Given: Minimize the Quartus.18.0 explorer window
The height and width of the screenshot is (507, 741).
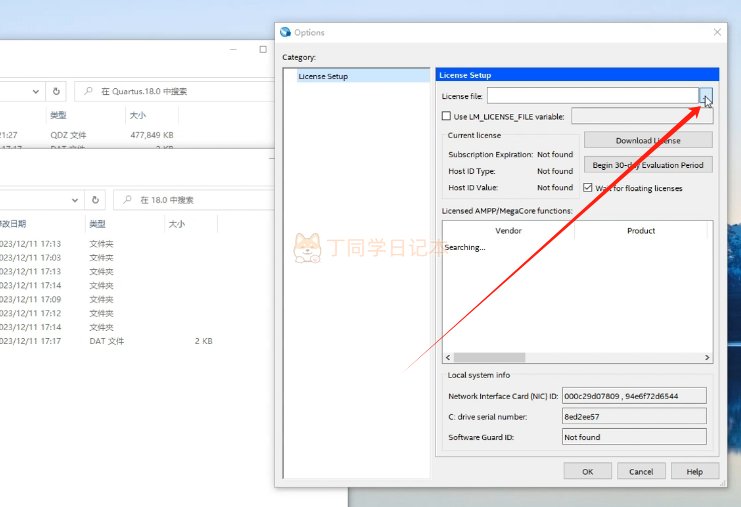Looking at the screenshot, I should point(233,50).
